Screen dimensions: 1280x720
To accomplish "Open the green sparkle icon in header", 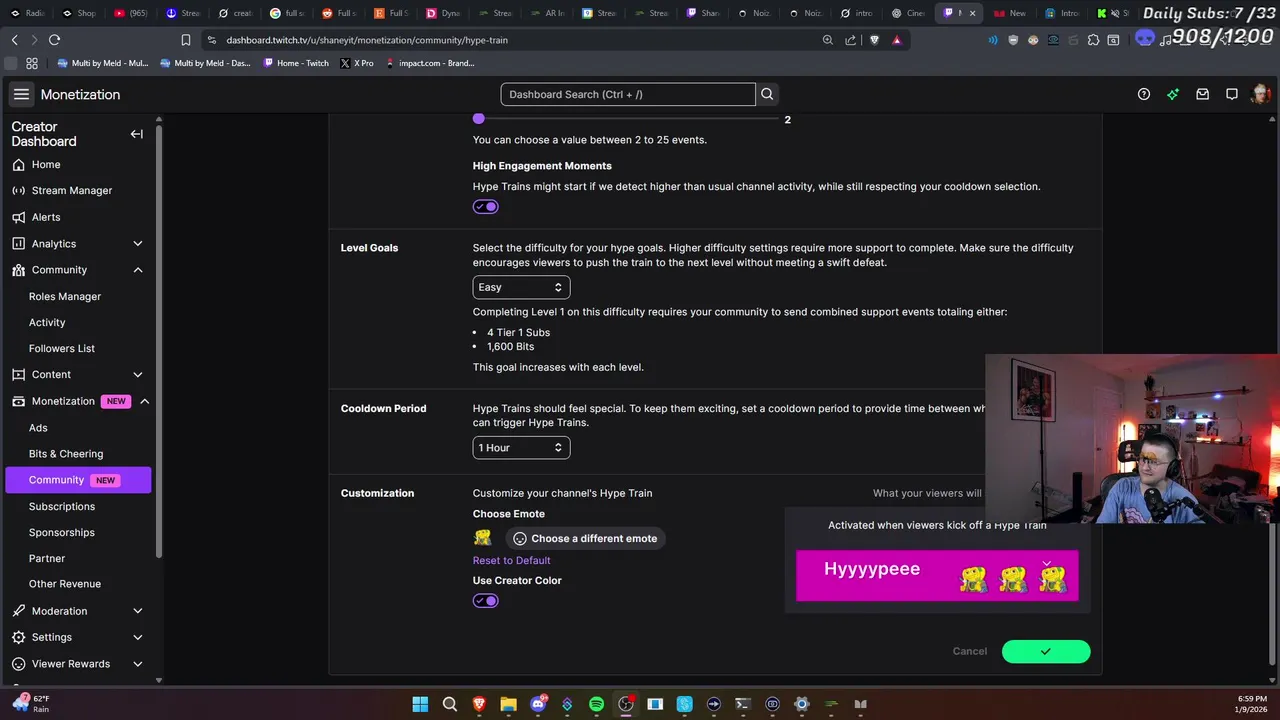I will [x=1173, y=94].
